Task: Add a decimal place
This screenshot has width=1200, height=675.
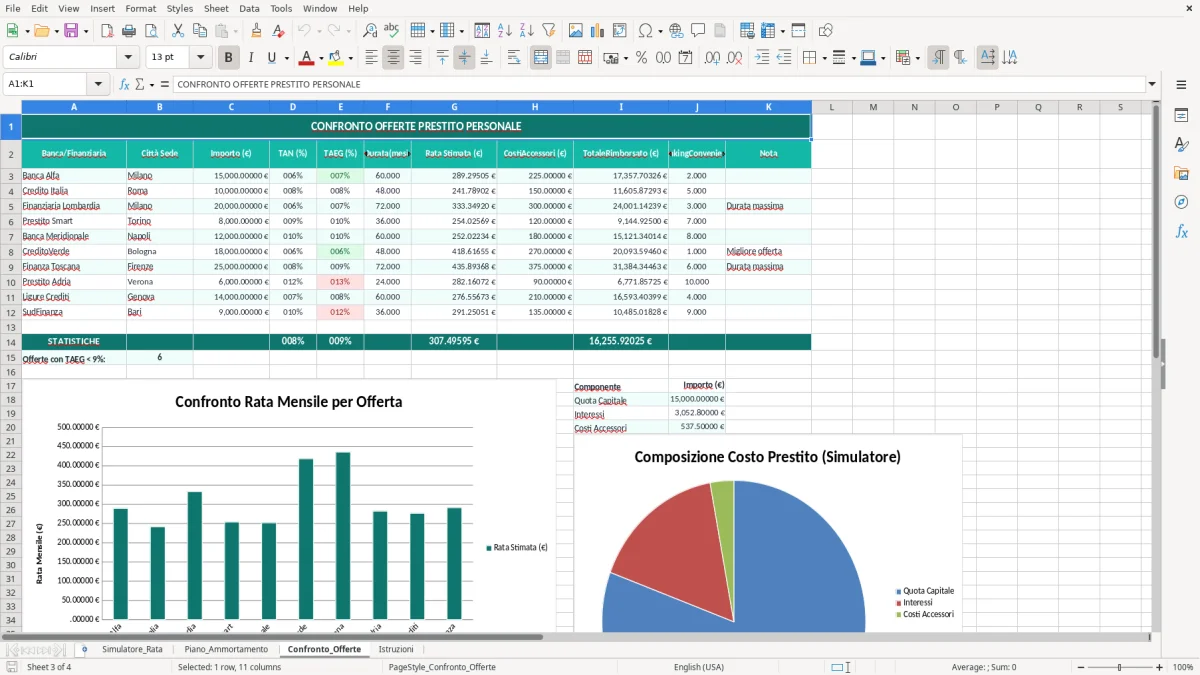Action: coord(712,58)
